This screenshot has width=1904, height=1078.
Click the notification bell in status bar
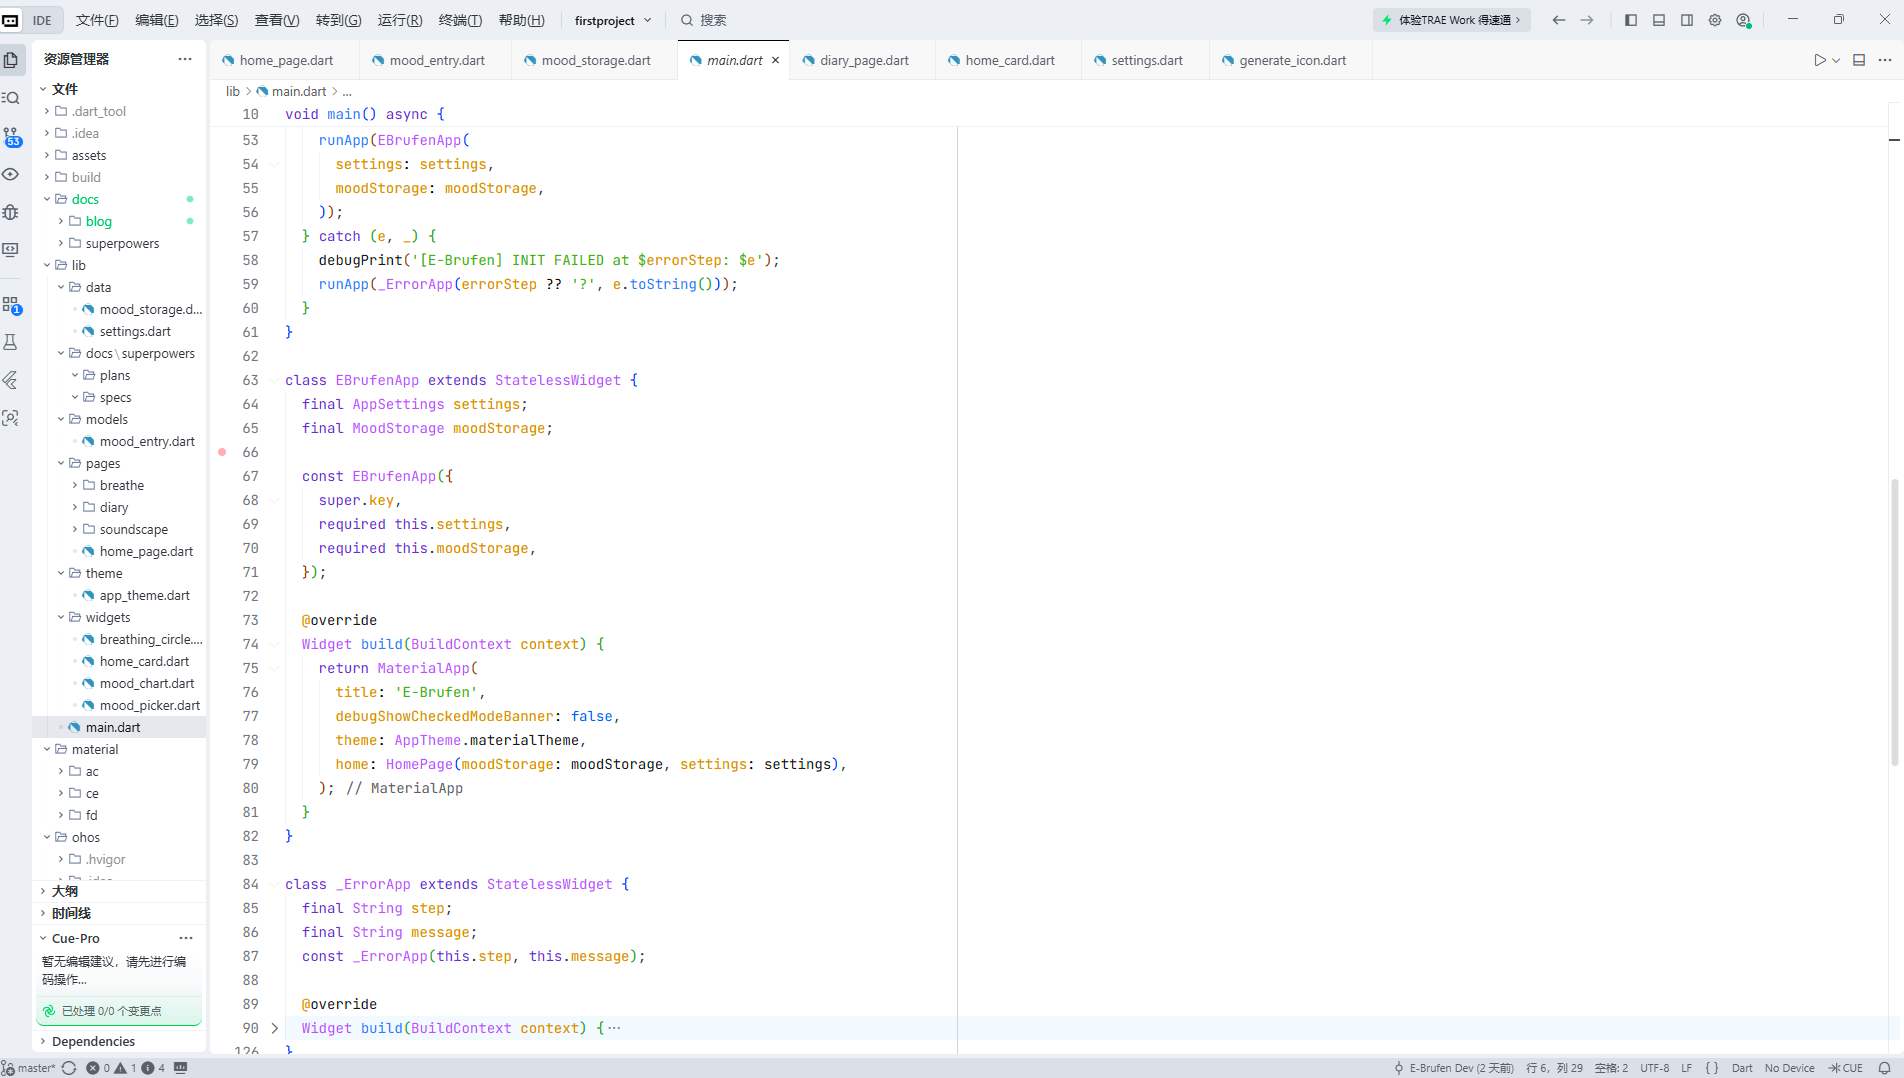pos(1884,1068)
